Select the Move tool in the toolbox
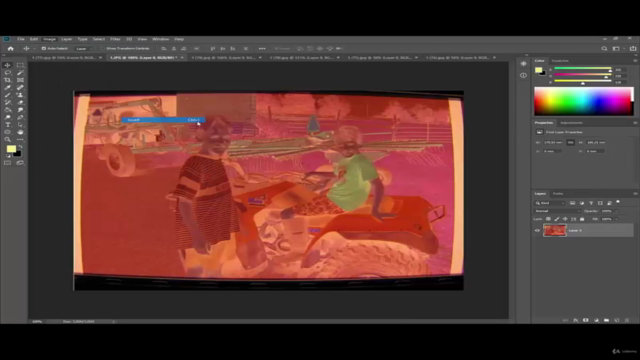This screenshot has width=640, height=360. [x=7, y=65]
